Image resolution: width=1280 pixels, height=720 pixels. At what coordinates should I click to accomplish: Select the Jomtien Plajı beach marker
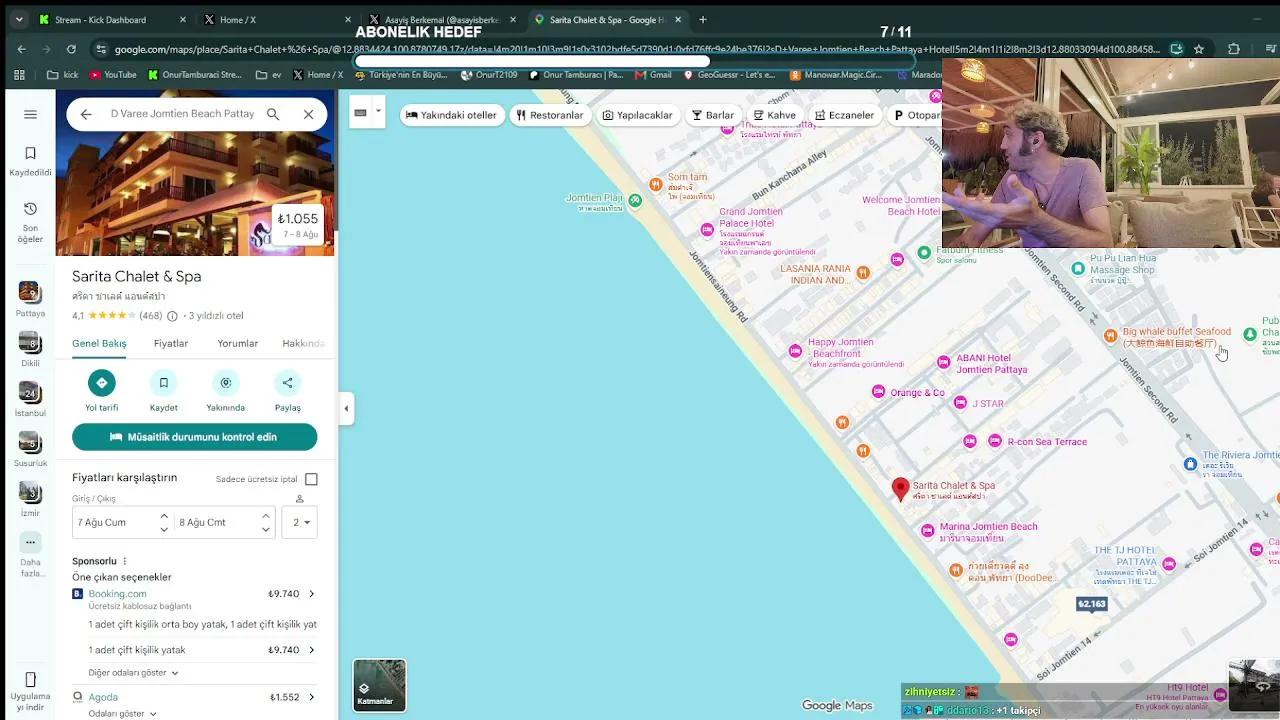pos(635,201)
